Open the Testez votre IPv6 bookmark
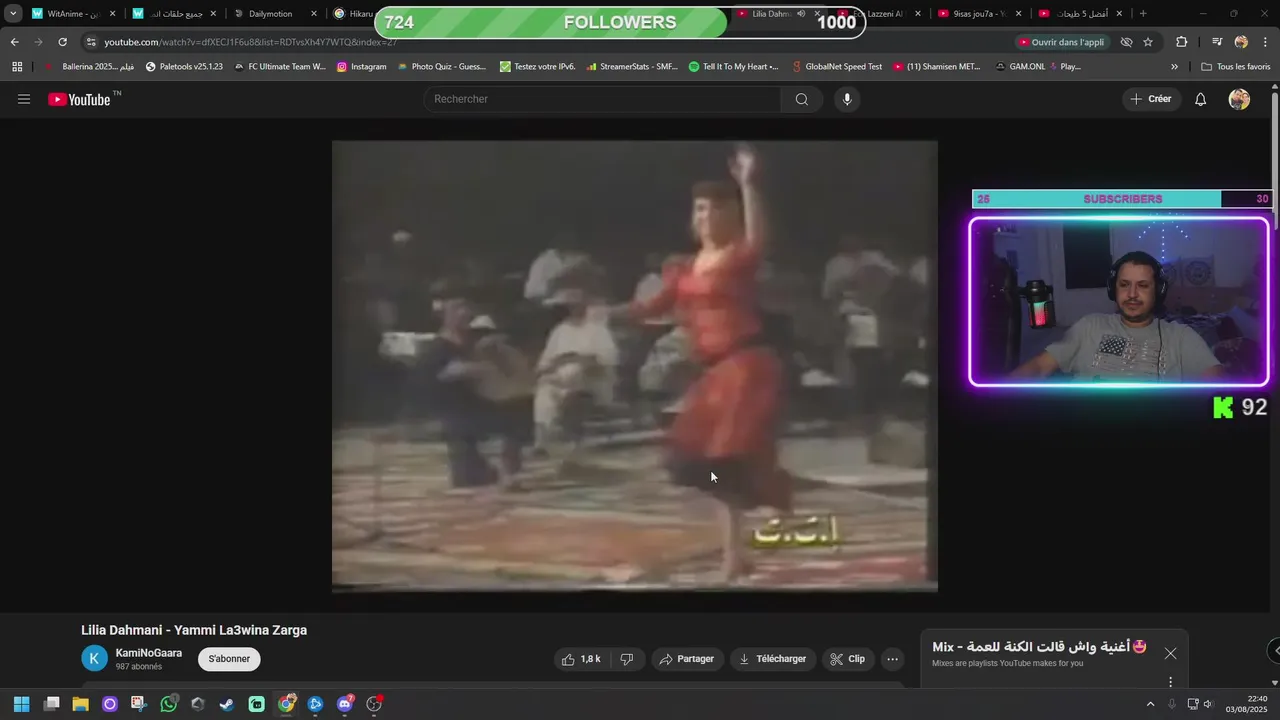This screenshot has width=1280, height=720. [x=537, y=67]
